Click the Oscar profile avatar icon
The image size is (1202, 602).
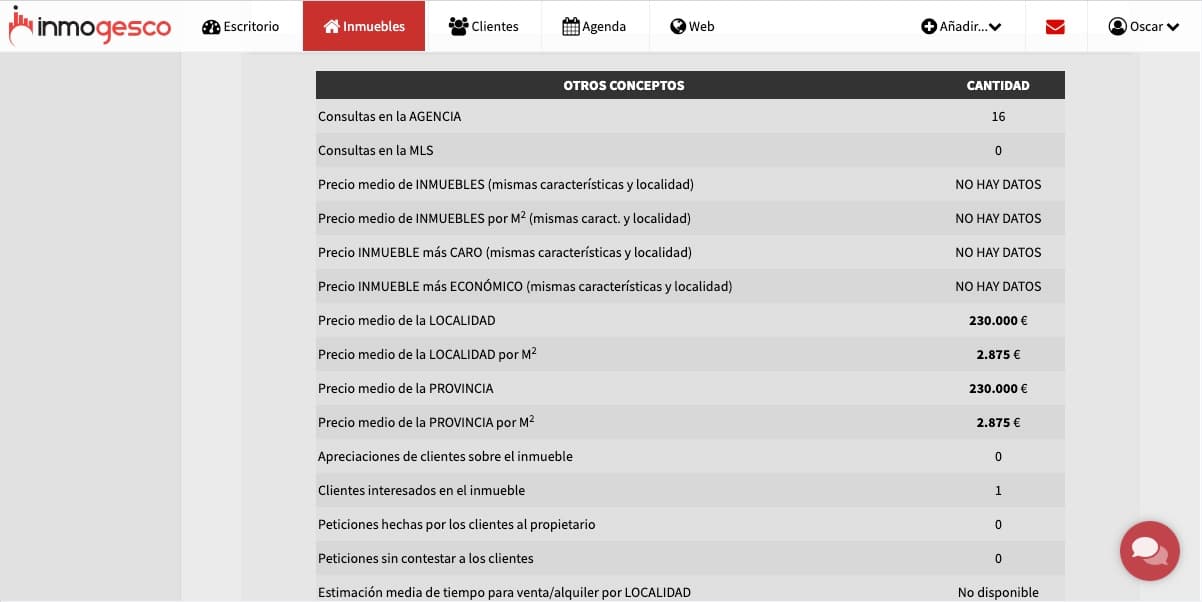pyautogui.click(x=1117, y=26)
